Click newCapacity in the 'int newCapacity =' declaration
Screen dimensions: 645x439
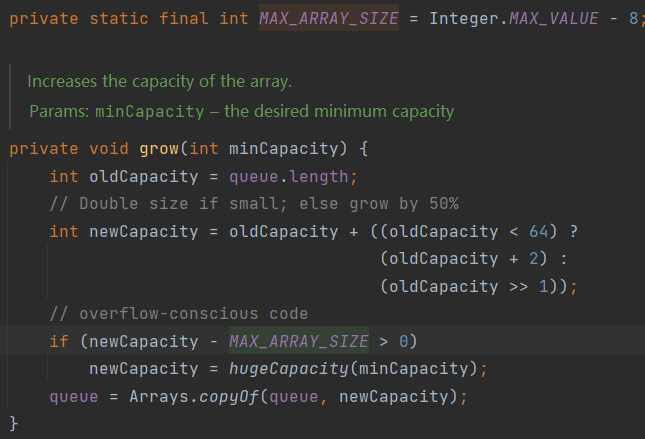point(144,231)
